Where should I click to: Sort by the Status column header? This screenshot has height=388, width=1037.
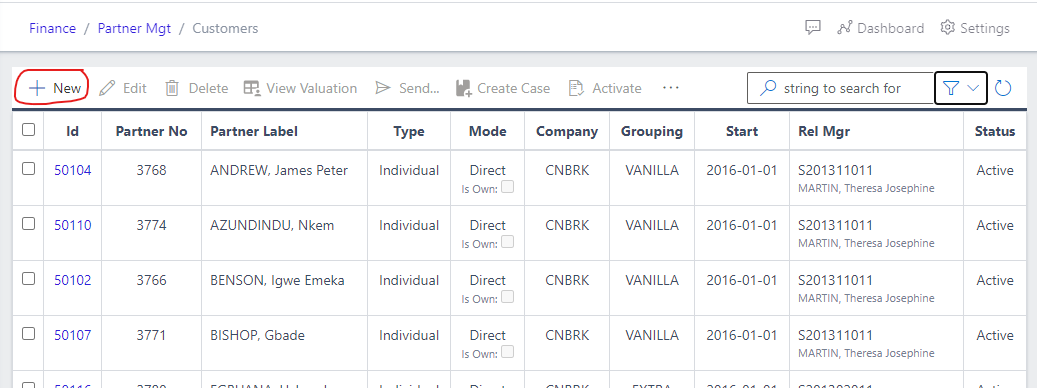(x=995, y=132)
